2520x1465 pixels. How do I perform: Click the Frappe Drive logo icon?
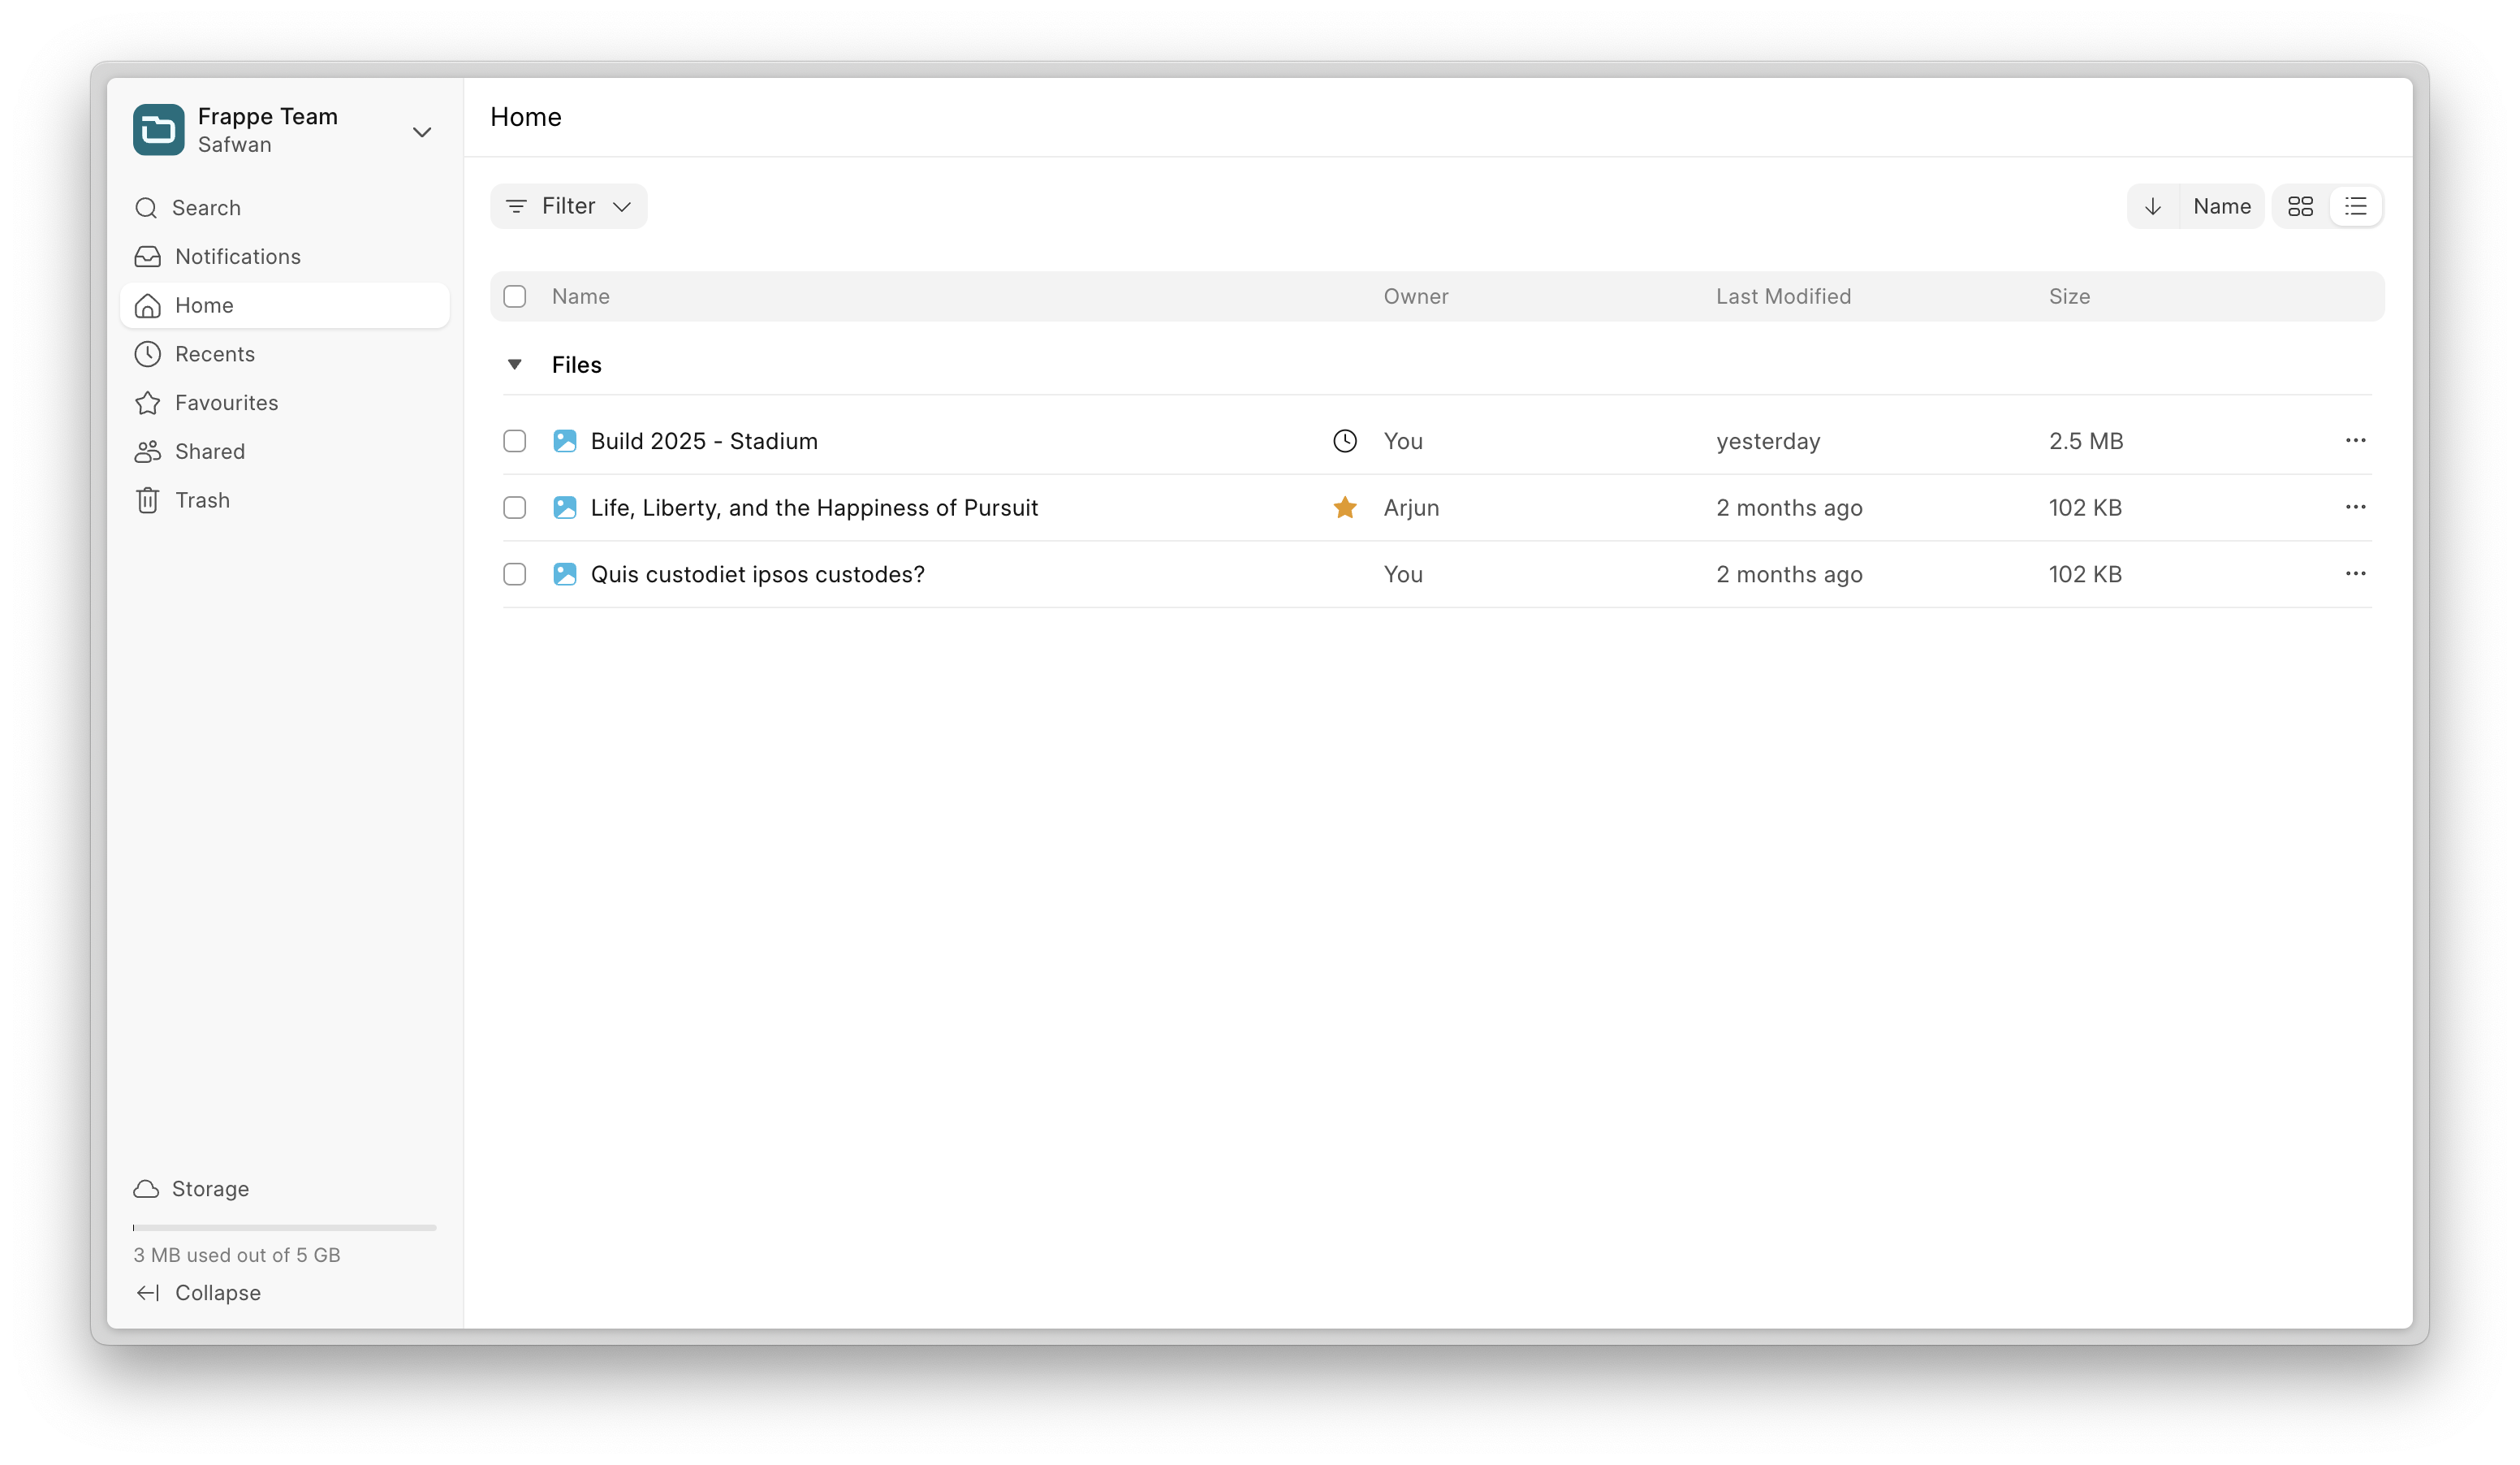pyautogui.click(x=159, y=130)
